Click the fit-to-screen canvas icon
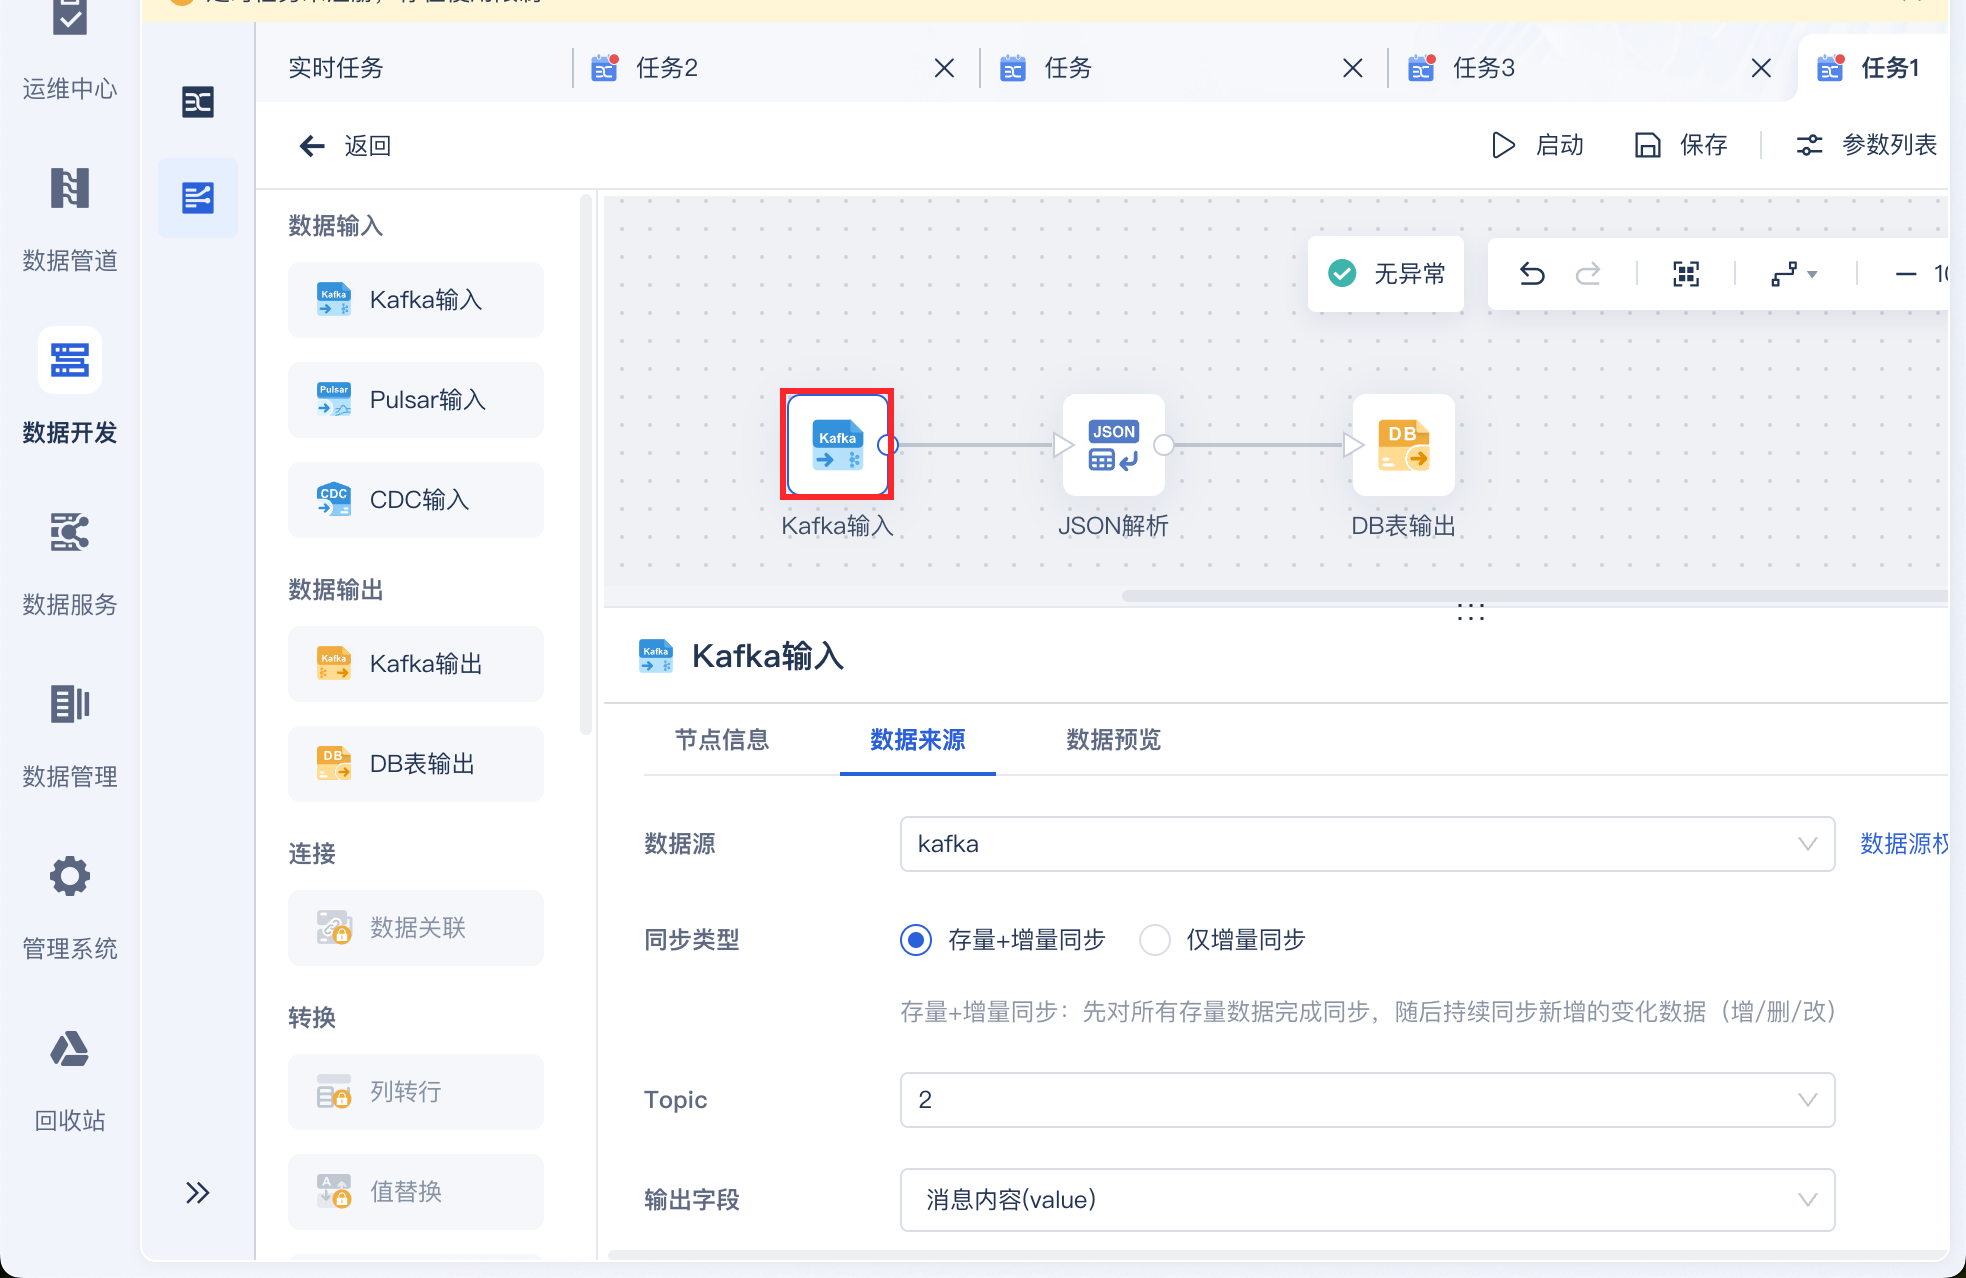Image resolution: width=1966 pixels, height=1278 pixels. coord(1686,274)
